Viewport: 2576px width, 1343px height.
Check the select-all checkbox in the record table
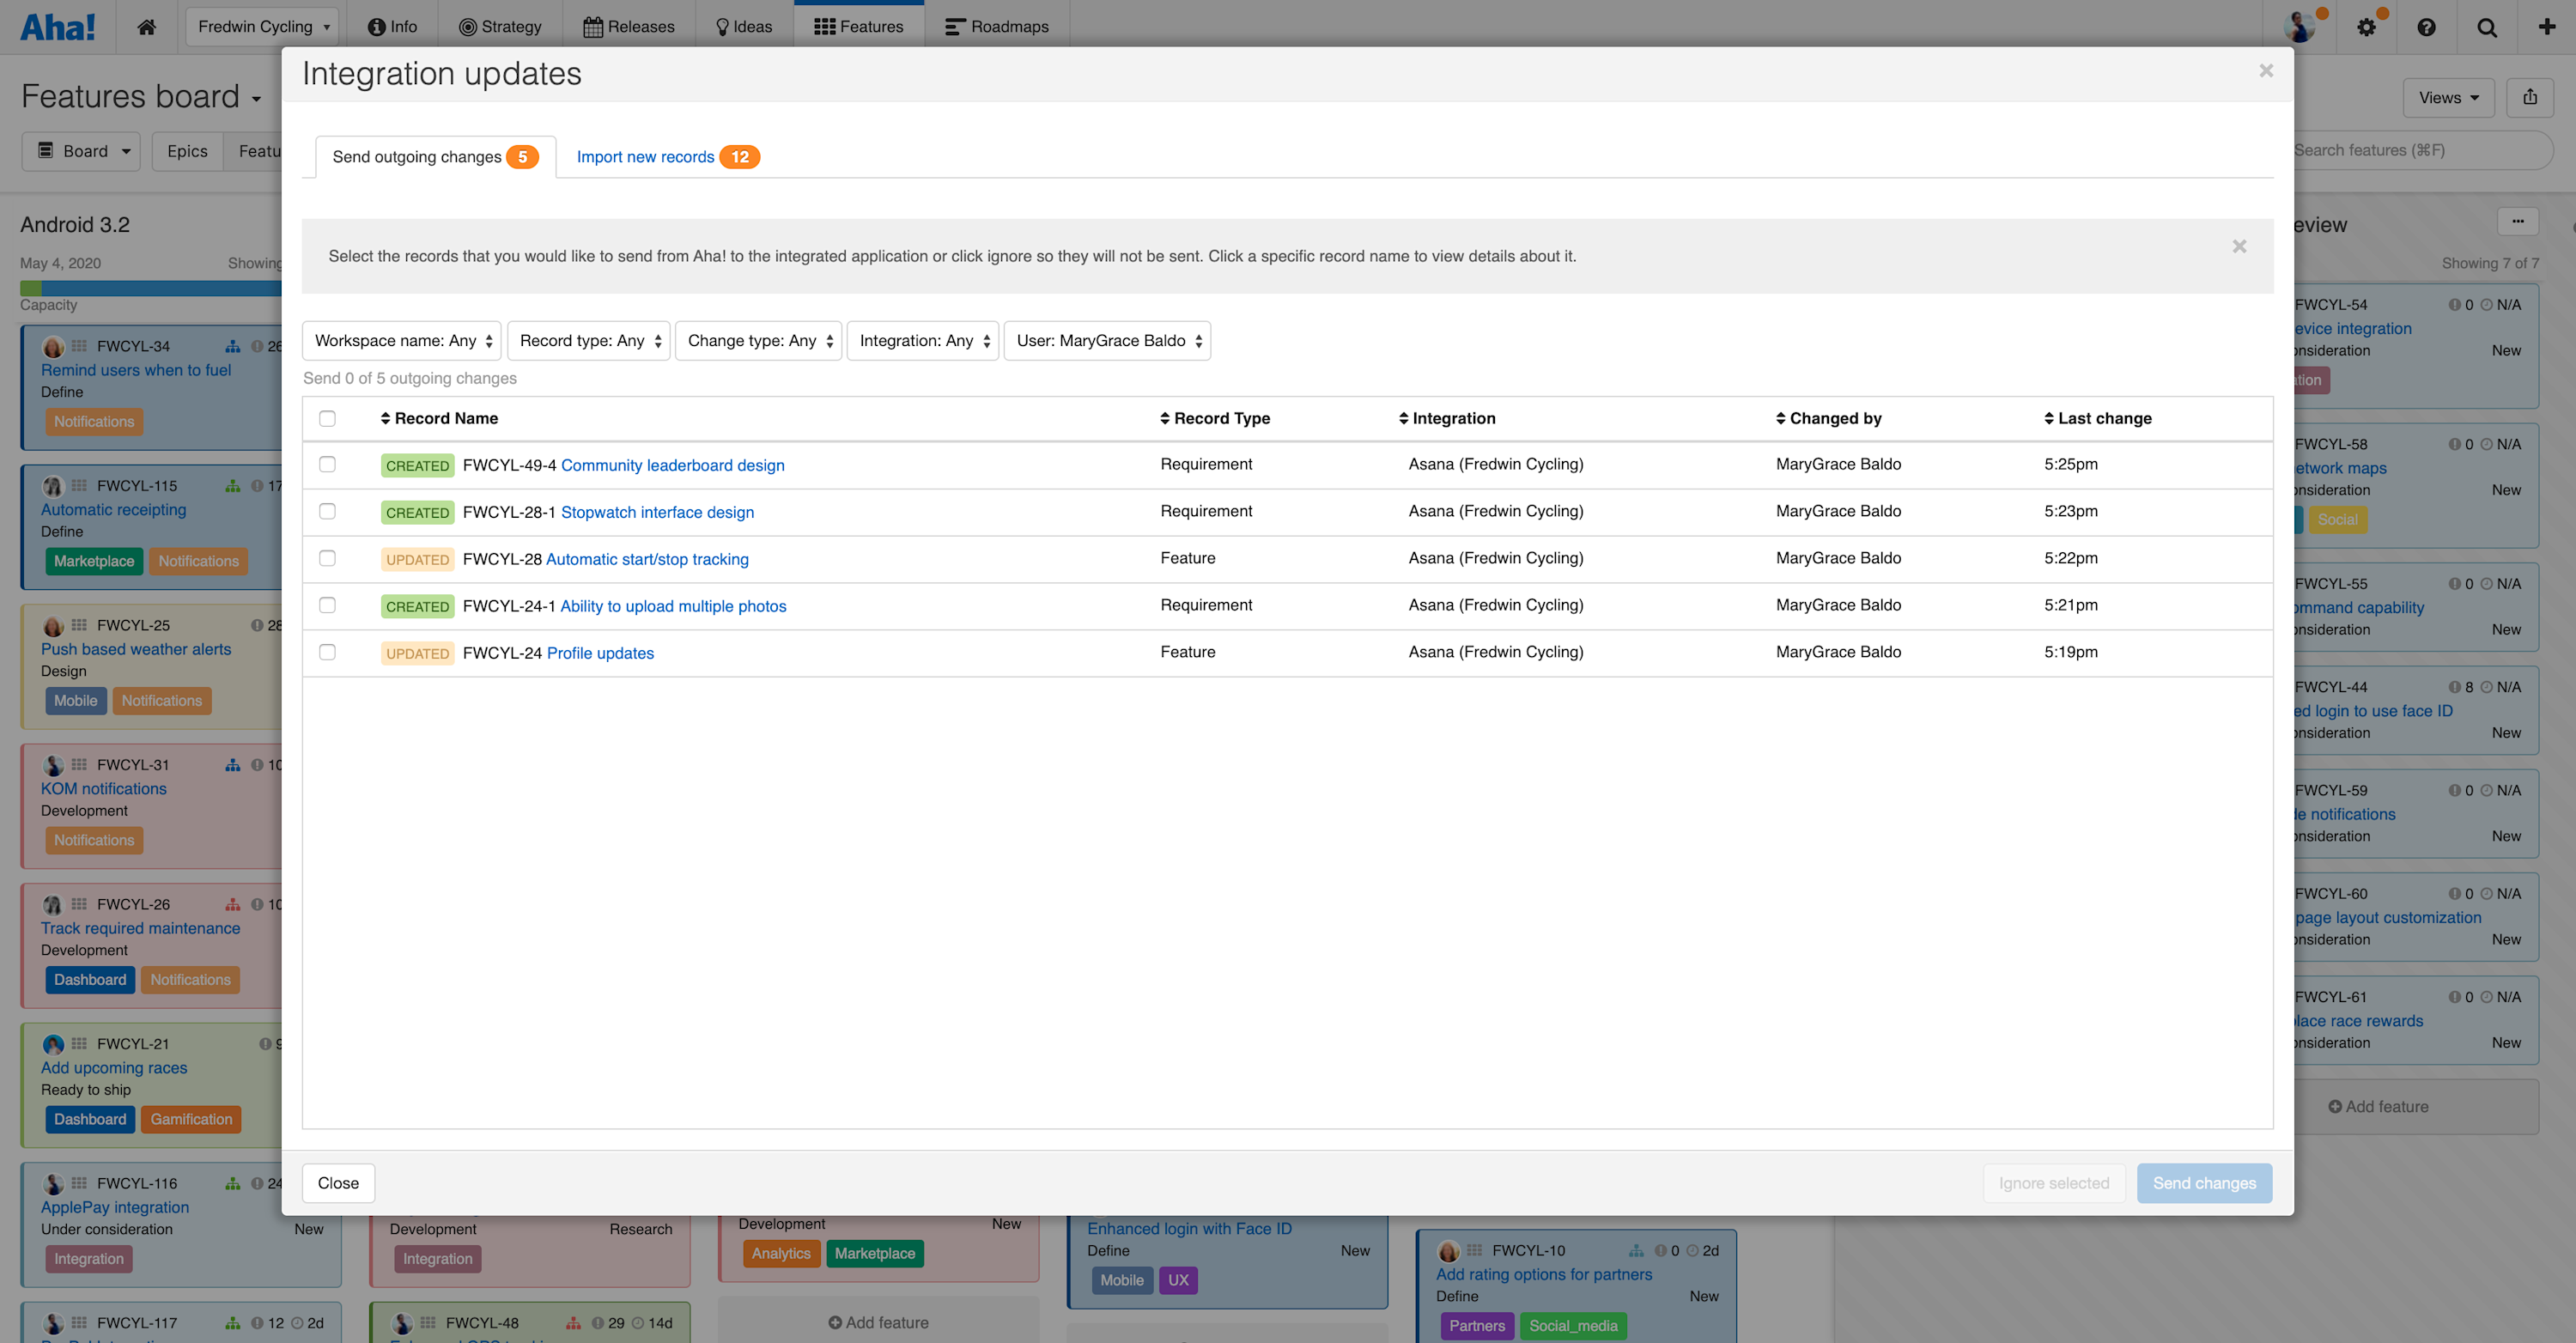[327, 418]
